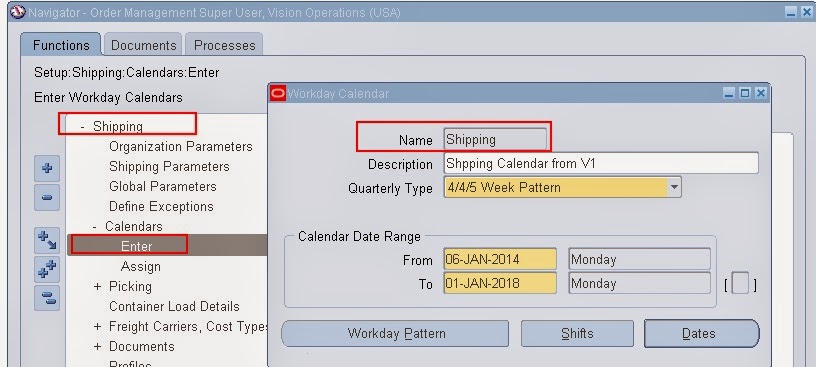Click the Shifts button
The image size is (816, 367).
pos(577,334)
